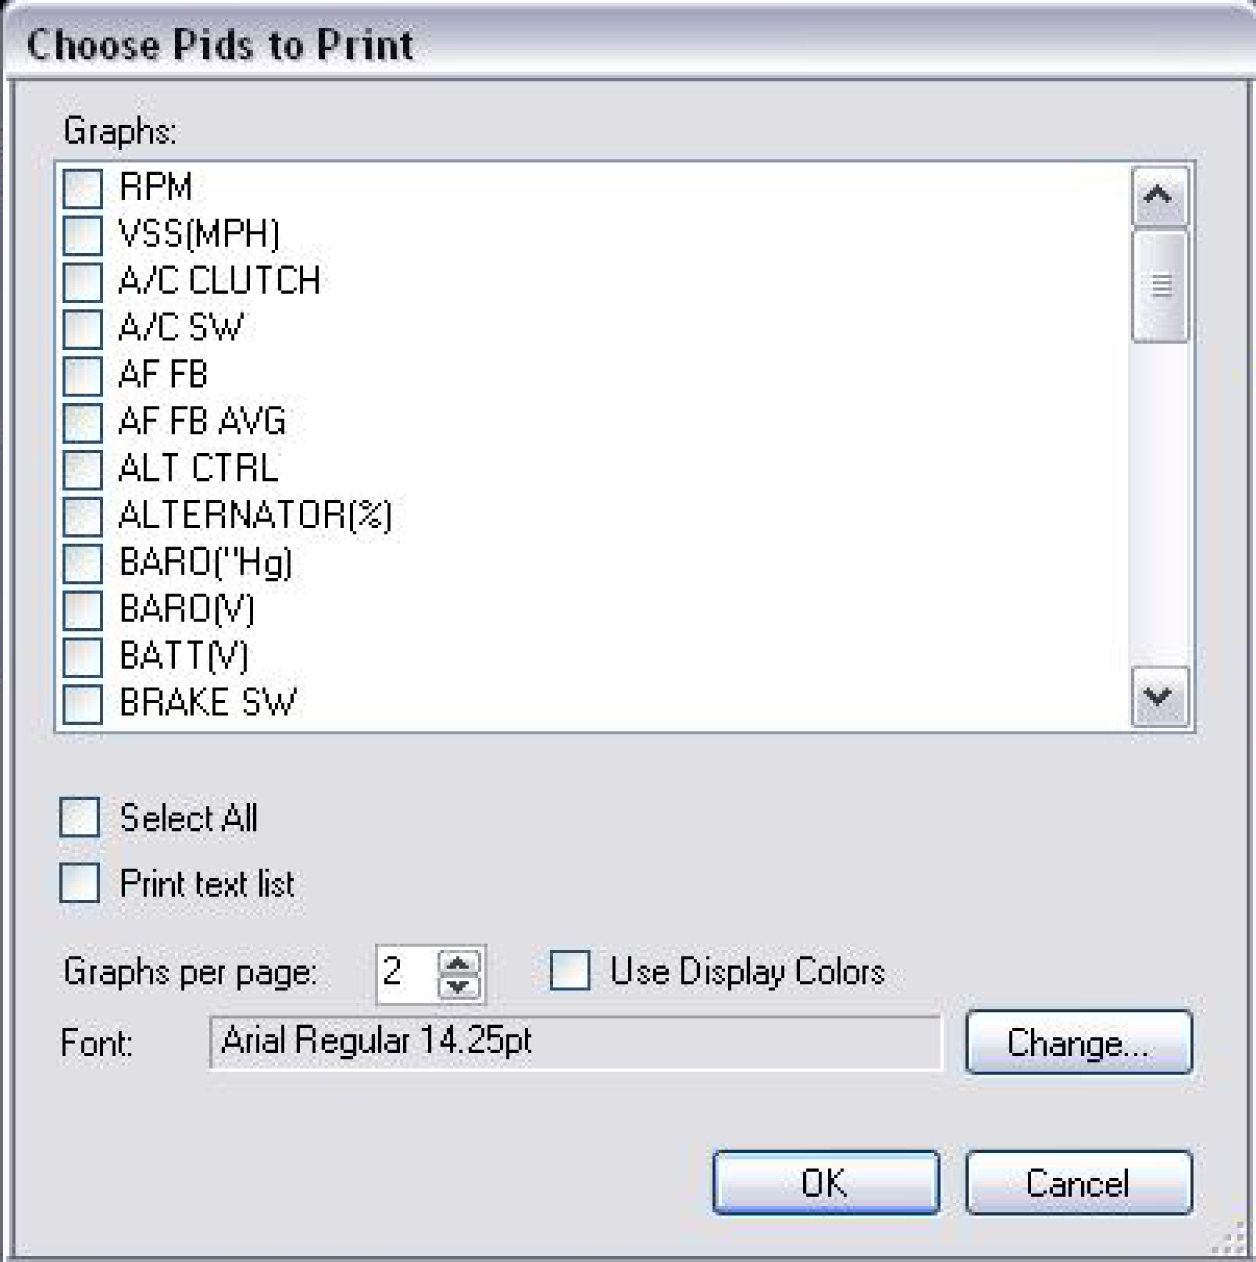Check the BARO("Hg) checkbox
The height and width of the screenshot is (1262, 1256).
click(83, 564)
